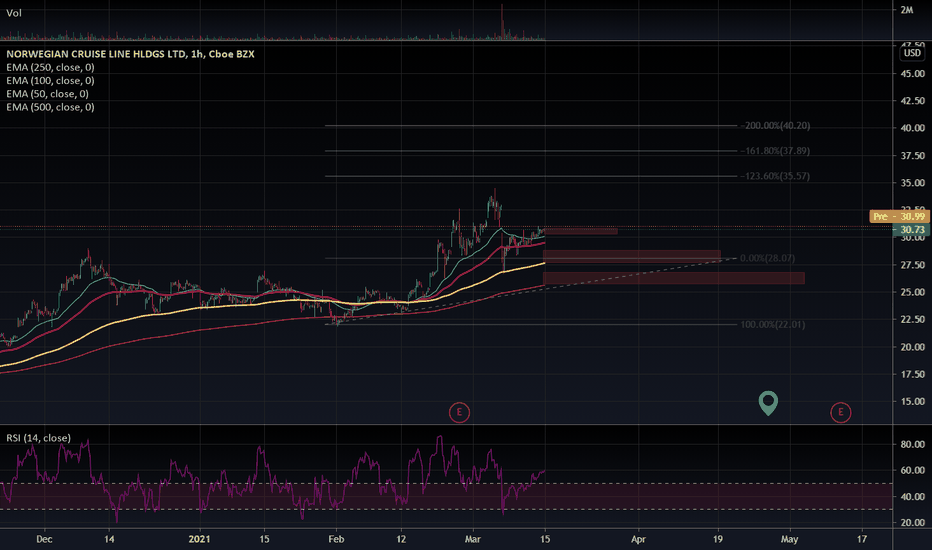932x550 pixels.
Task: Click the 15.00 price axis value
Action: (912, 401)
